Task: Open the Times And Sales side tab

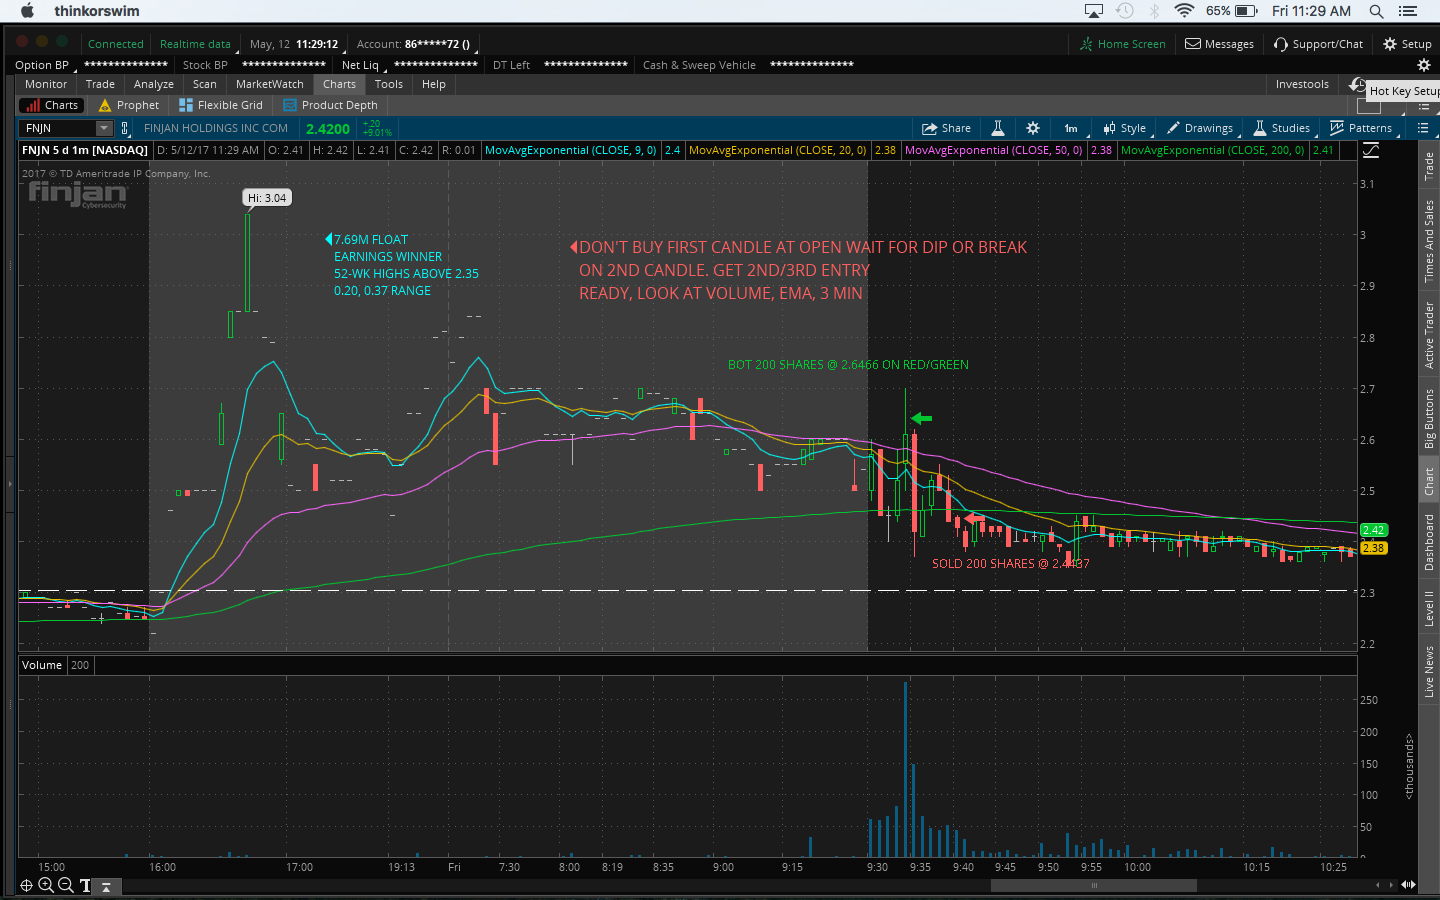Action: (x=1429, y=241)
